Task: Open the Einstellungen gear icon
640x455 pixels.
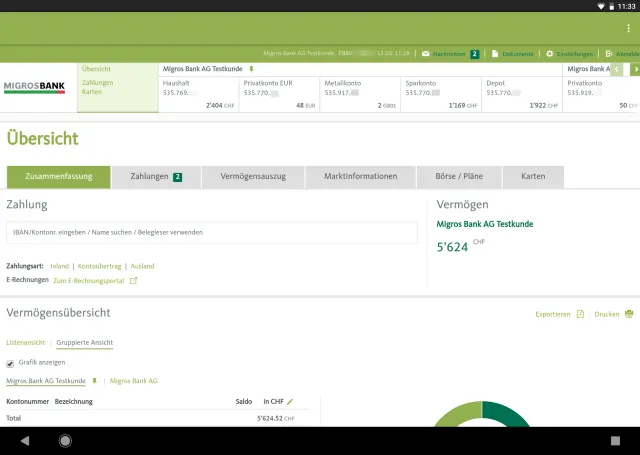Action: tap(549, 53)
